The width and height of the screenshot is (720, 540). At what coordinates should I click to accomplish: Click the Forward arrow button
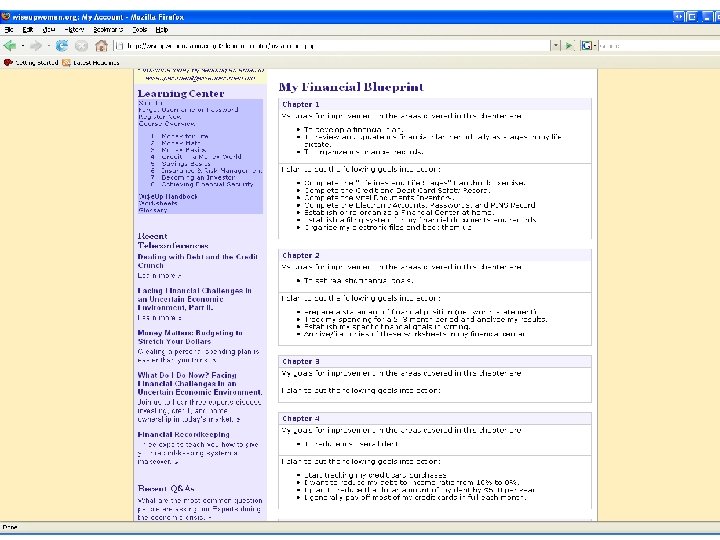pyautogui.click(x=36, y=45)
